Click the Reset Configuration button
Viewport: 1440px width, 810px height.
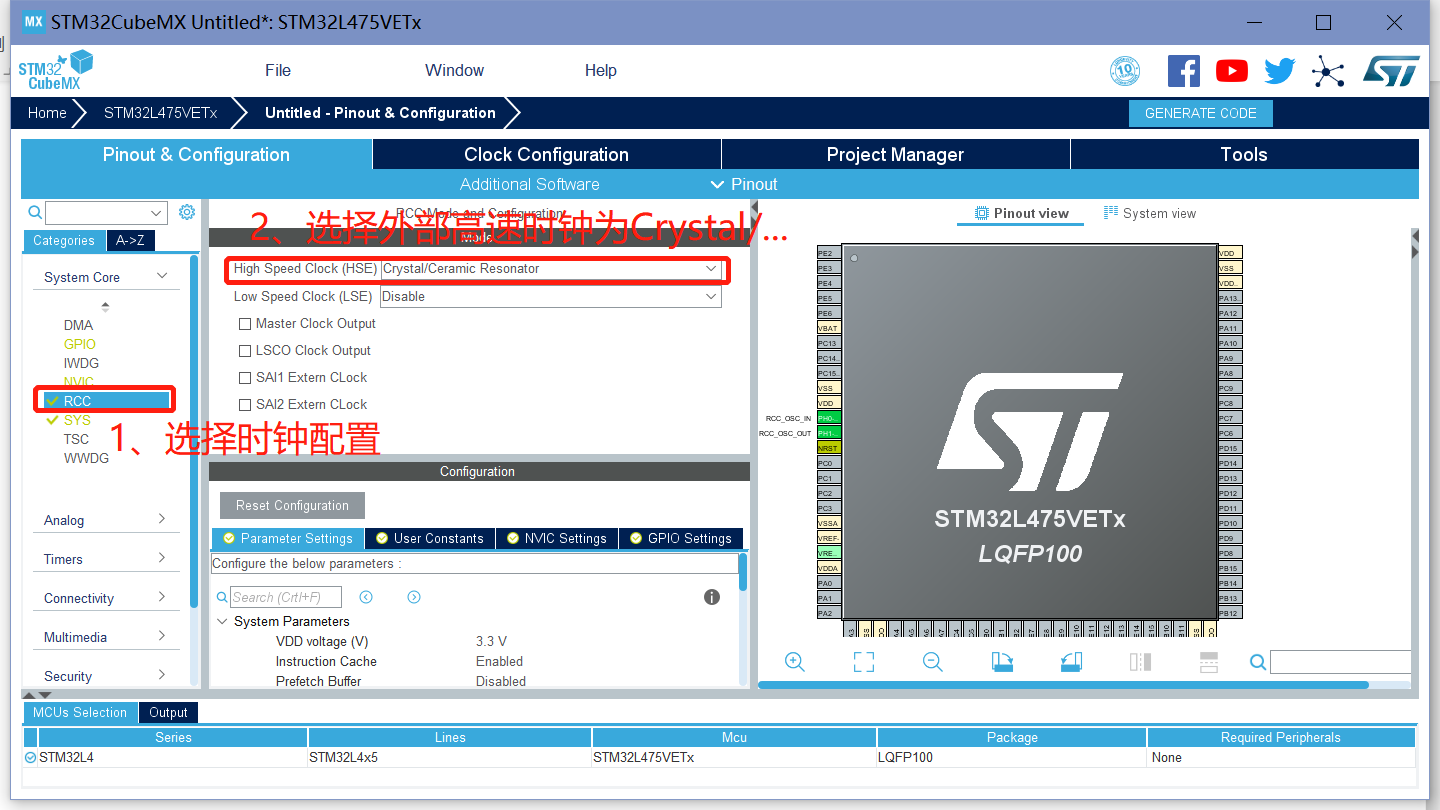(292, 505)
